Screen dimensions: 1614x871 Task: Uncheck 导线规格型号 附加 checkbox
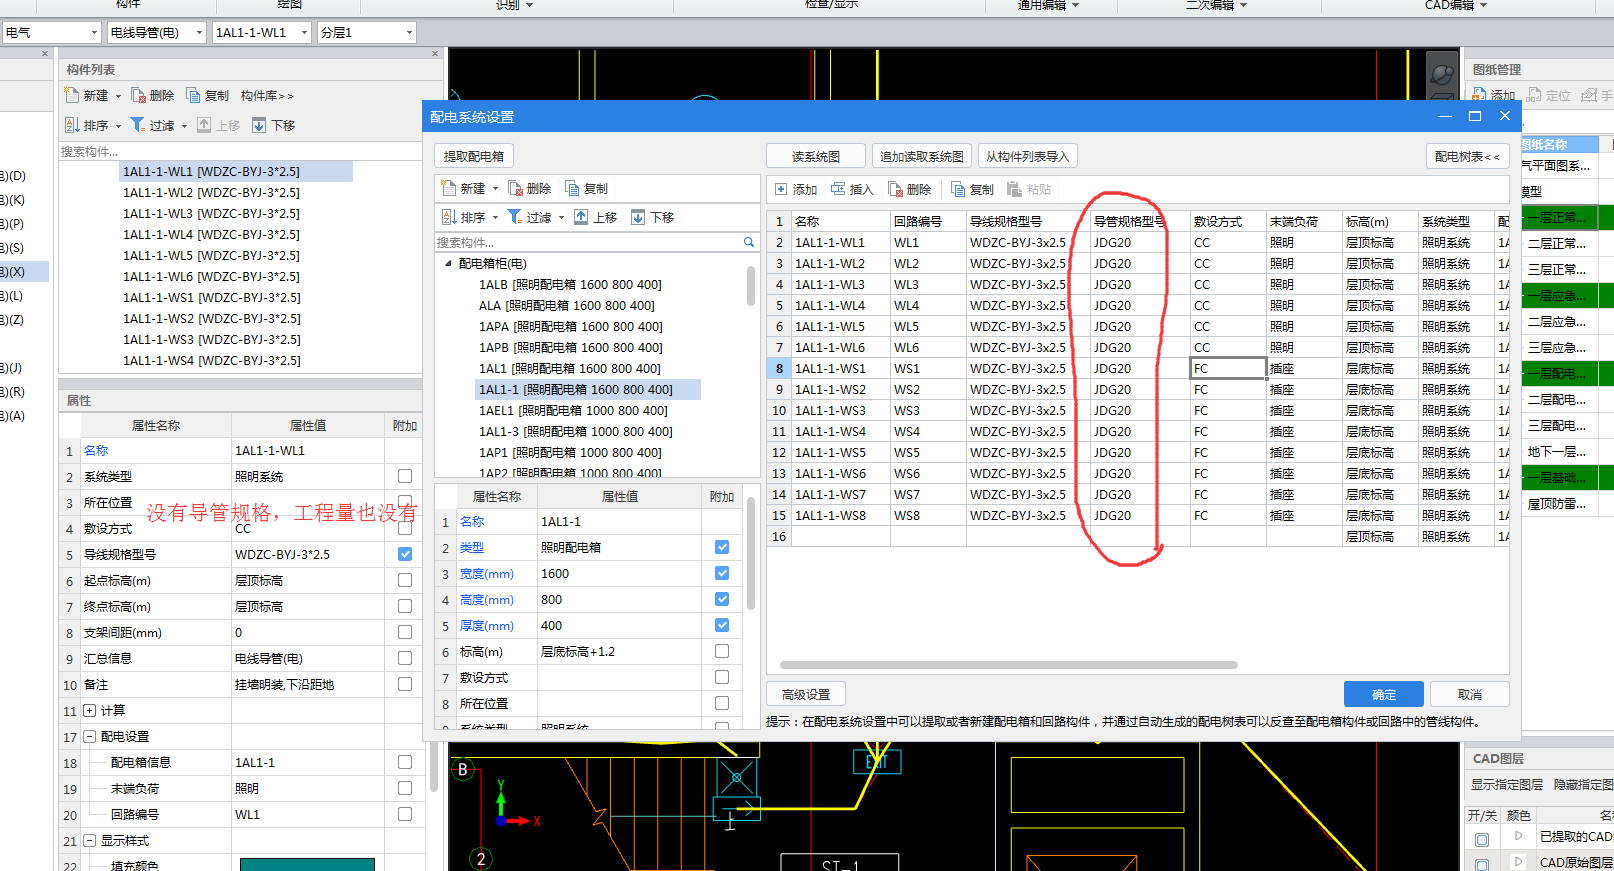pos(405,554)
